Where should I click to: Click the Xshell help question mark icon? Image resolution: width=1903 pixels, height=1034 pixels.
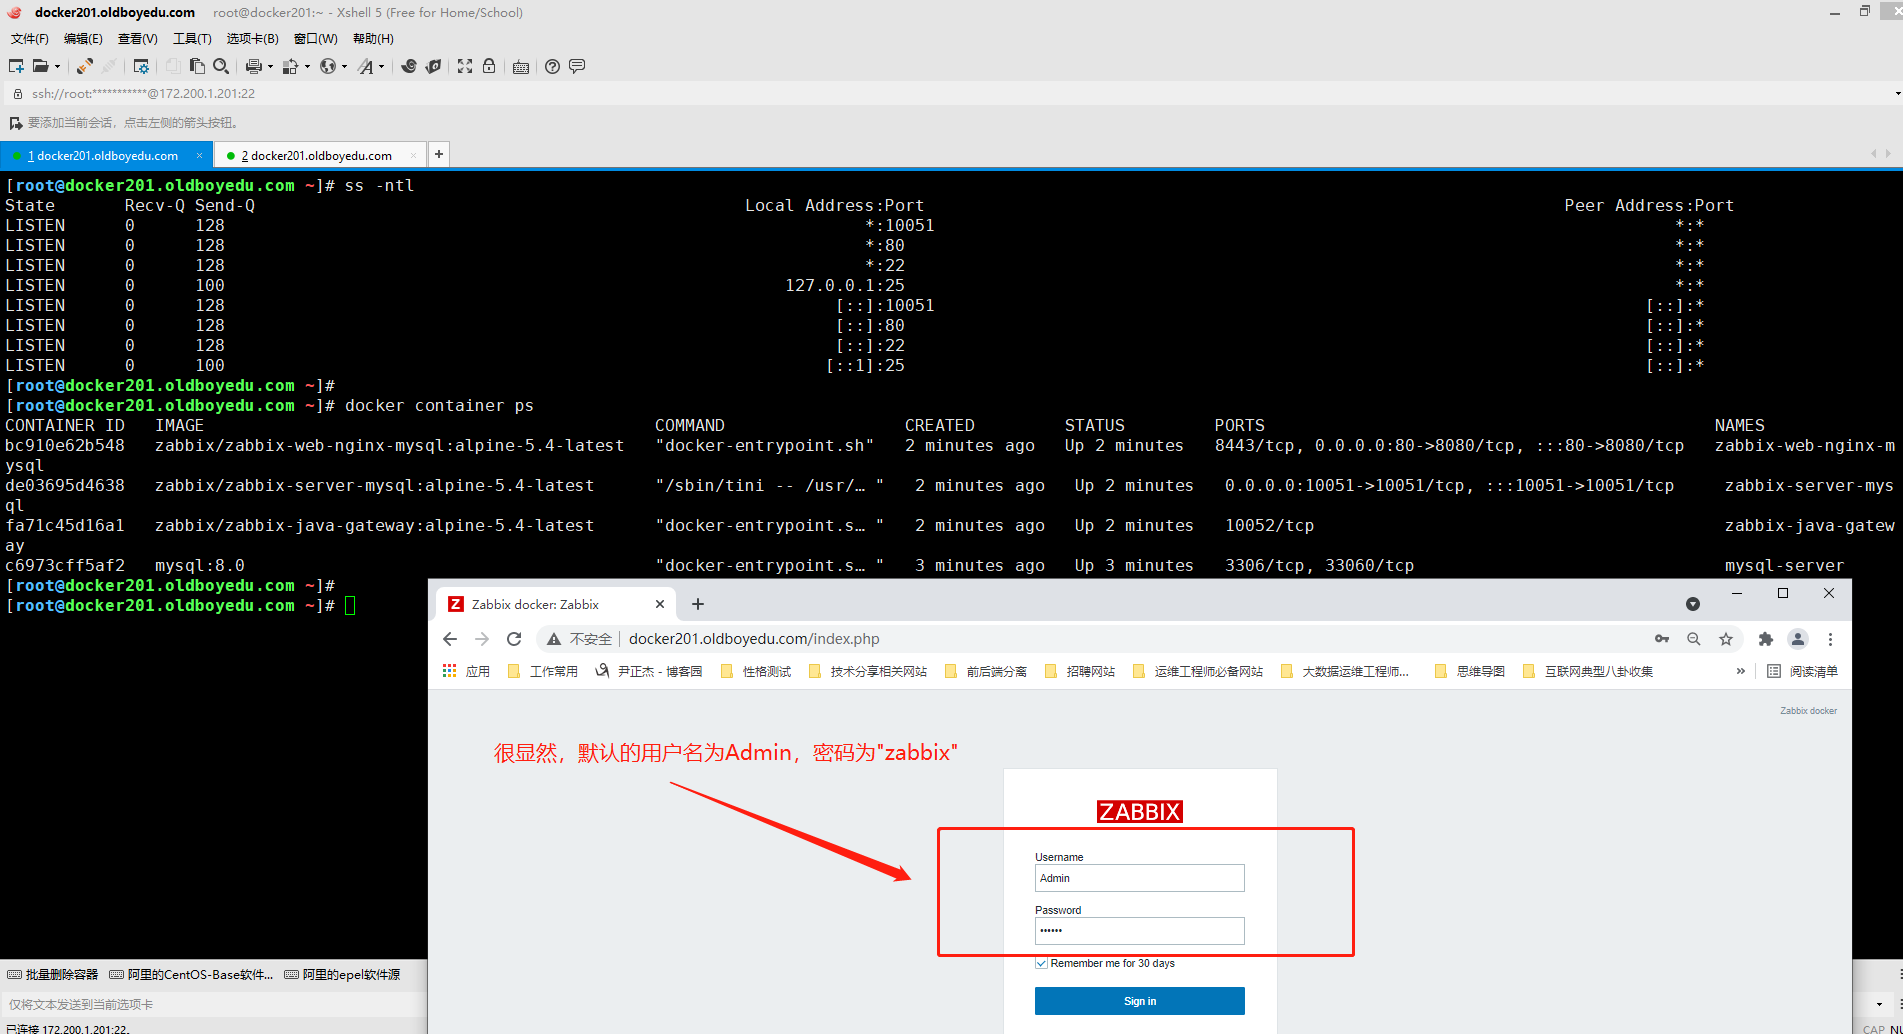coord(552,66)
